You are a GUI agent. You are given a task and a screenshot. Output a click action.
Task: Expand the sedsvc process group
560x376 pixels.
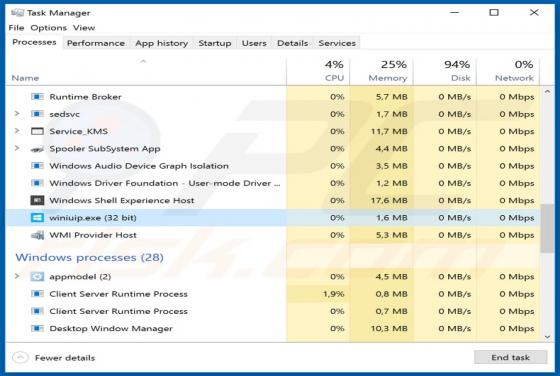click(x=17, y=114)
